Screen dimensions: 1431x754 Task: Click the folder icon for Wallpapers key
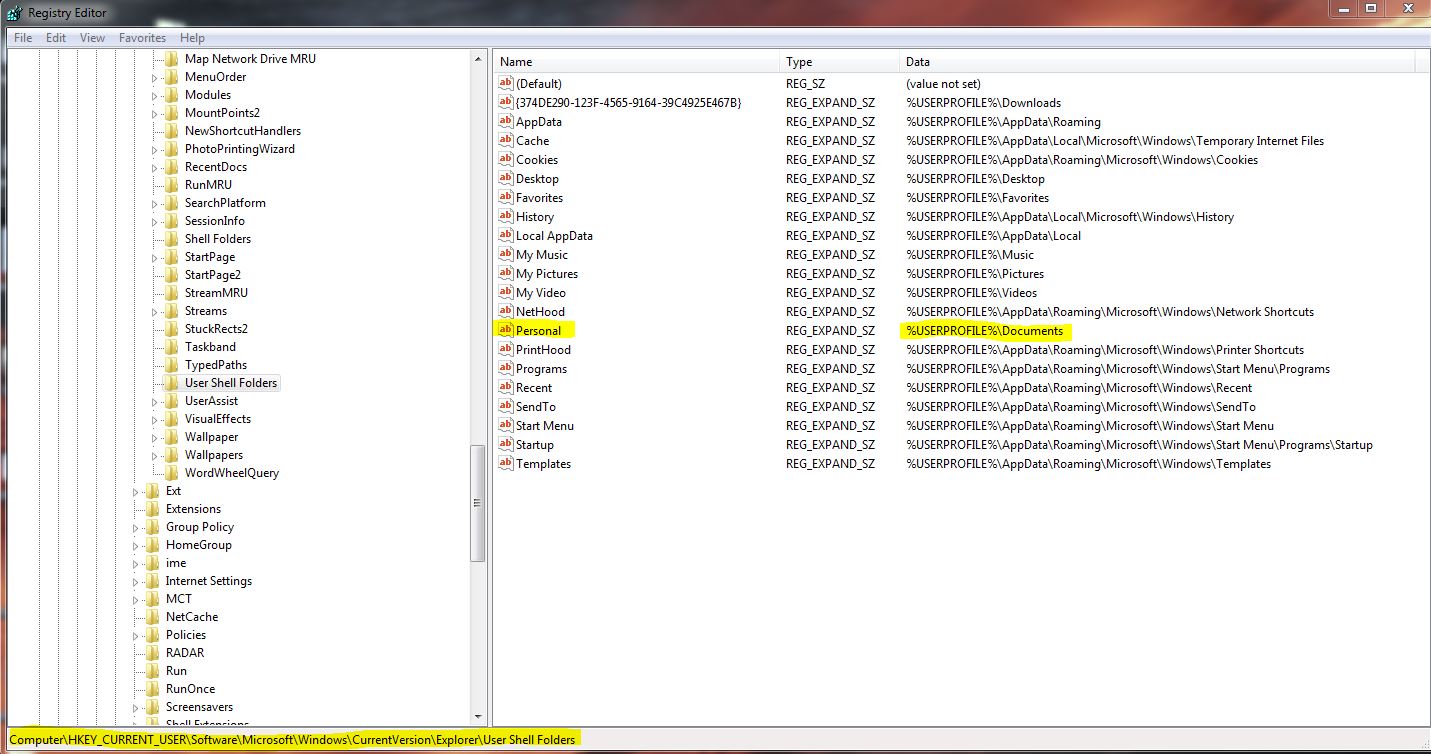point(171,454)
